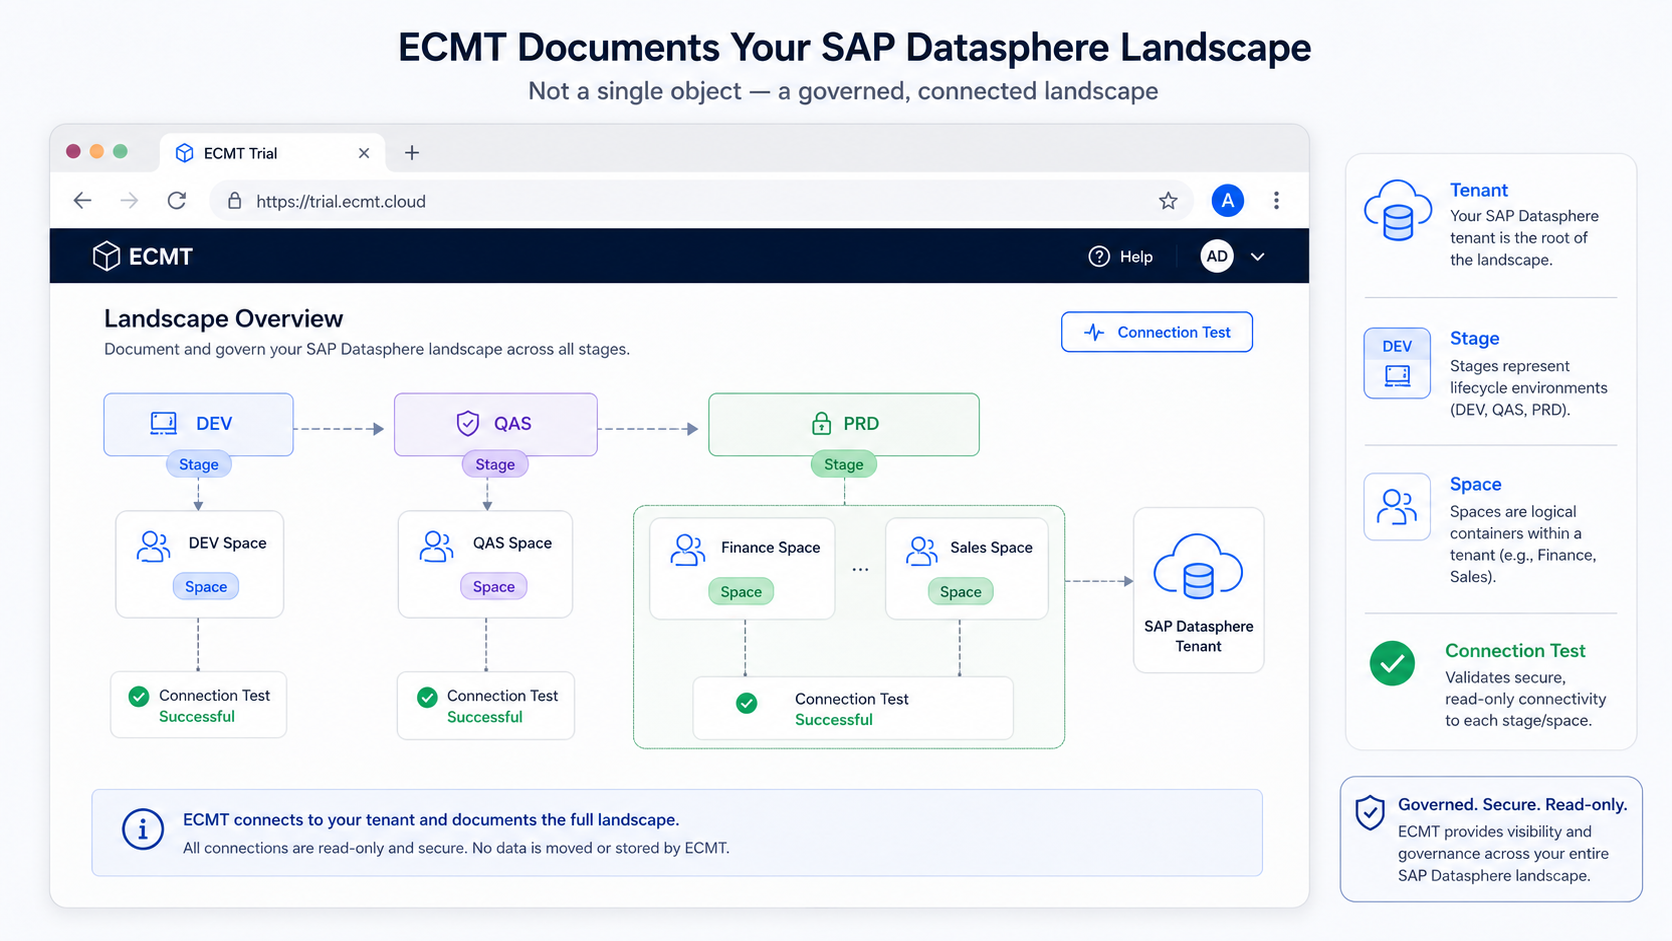Image resolution: width=1672 pixels, height=941 pixels.
Task: Click the users icon in Sales Space
Action: pyautogui.click(x=921, y=550)
